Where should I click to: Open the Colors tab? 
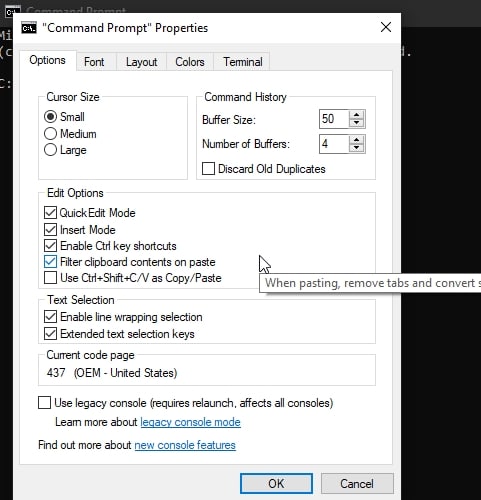pos(190,62)
